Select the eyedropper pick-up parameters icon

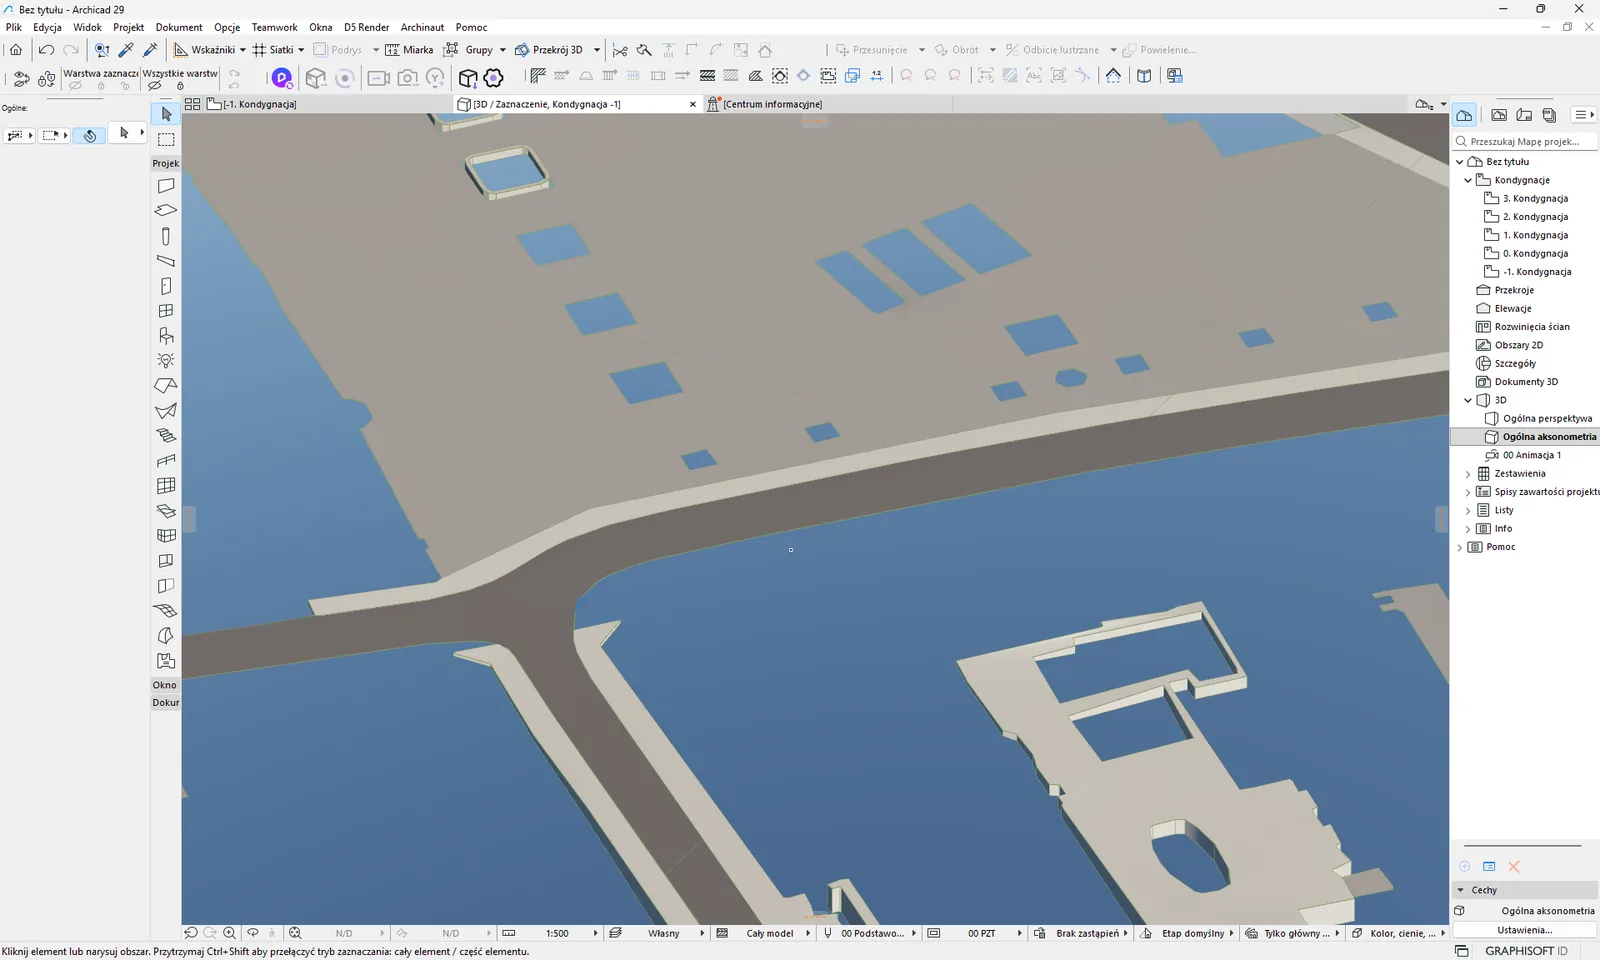[x=126, y=49]
